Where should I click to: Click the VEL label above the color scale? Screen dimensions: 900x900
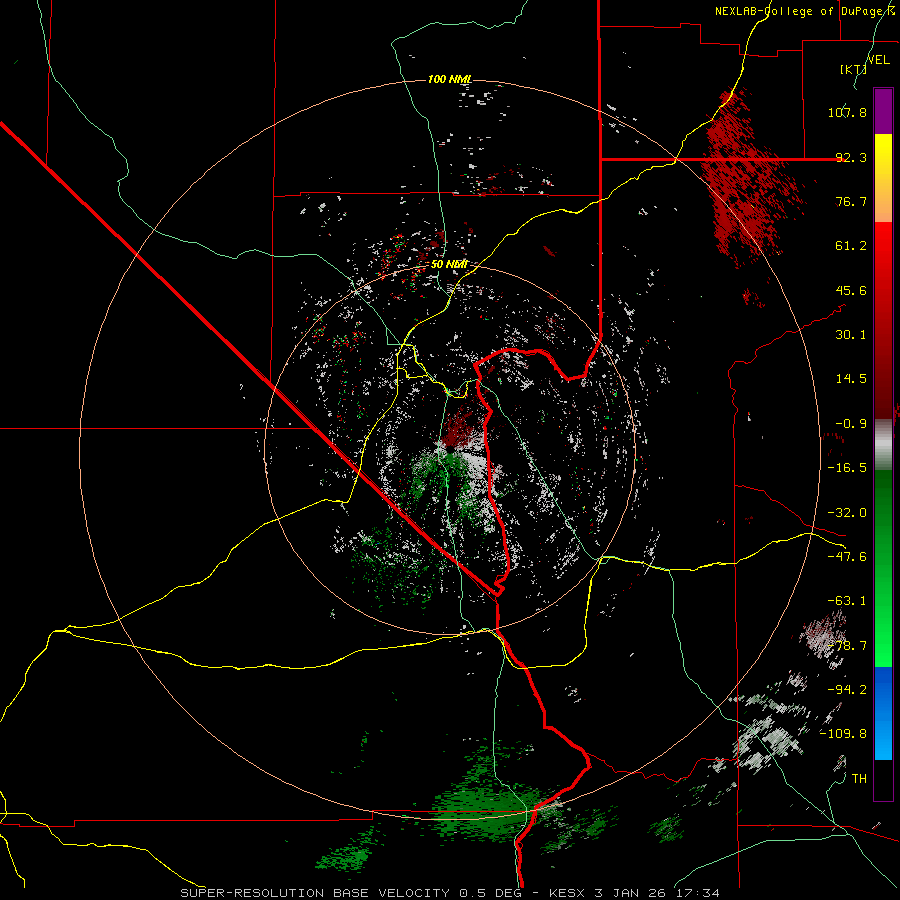click(878, 60)
